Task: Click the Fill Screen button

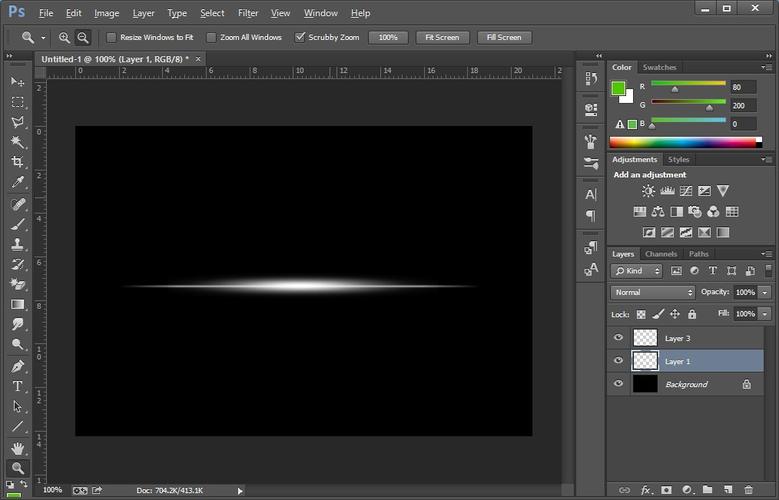Action: [x=503, y=38]
